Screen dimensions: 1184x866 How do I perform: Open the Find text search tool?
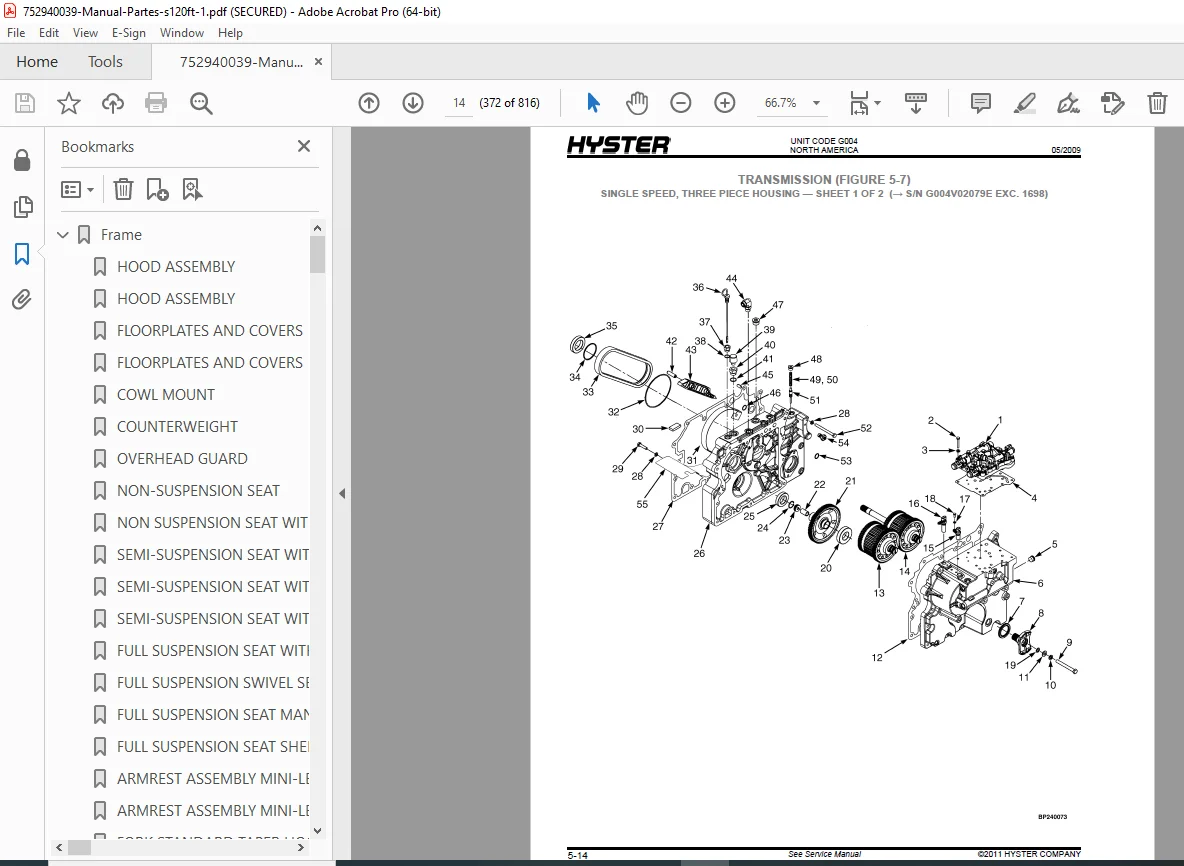pos(201,103)
